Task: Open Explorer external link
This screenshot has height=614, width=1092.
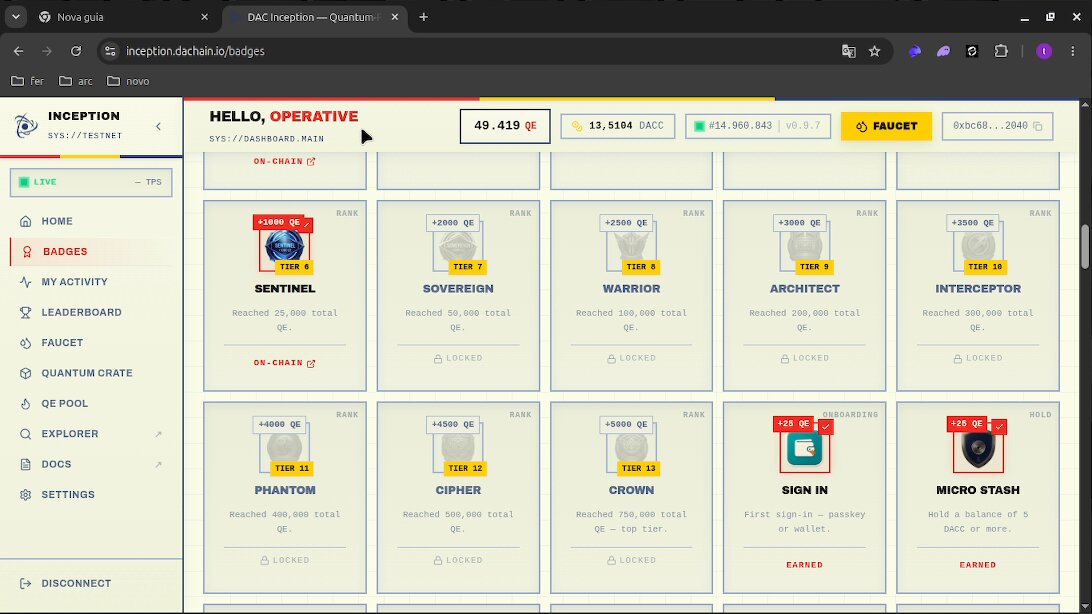Action: [x=91, y=434]
